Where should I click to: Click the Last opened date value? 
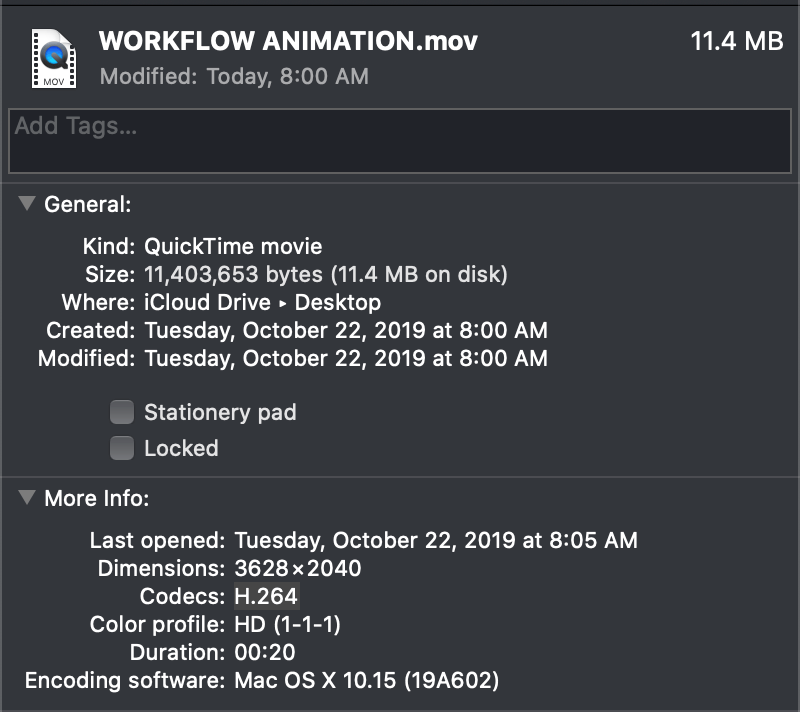click(435, 541)
